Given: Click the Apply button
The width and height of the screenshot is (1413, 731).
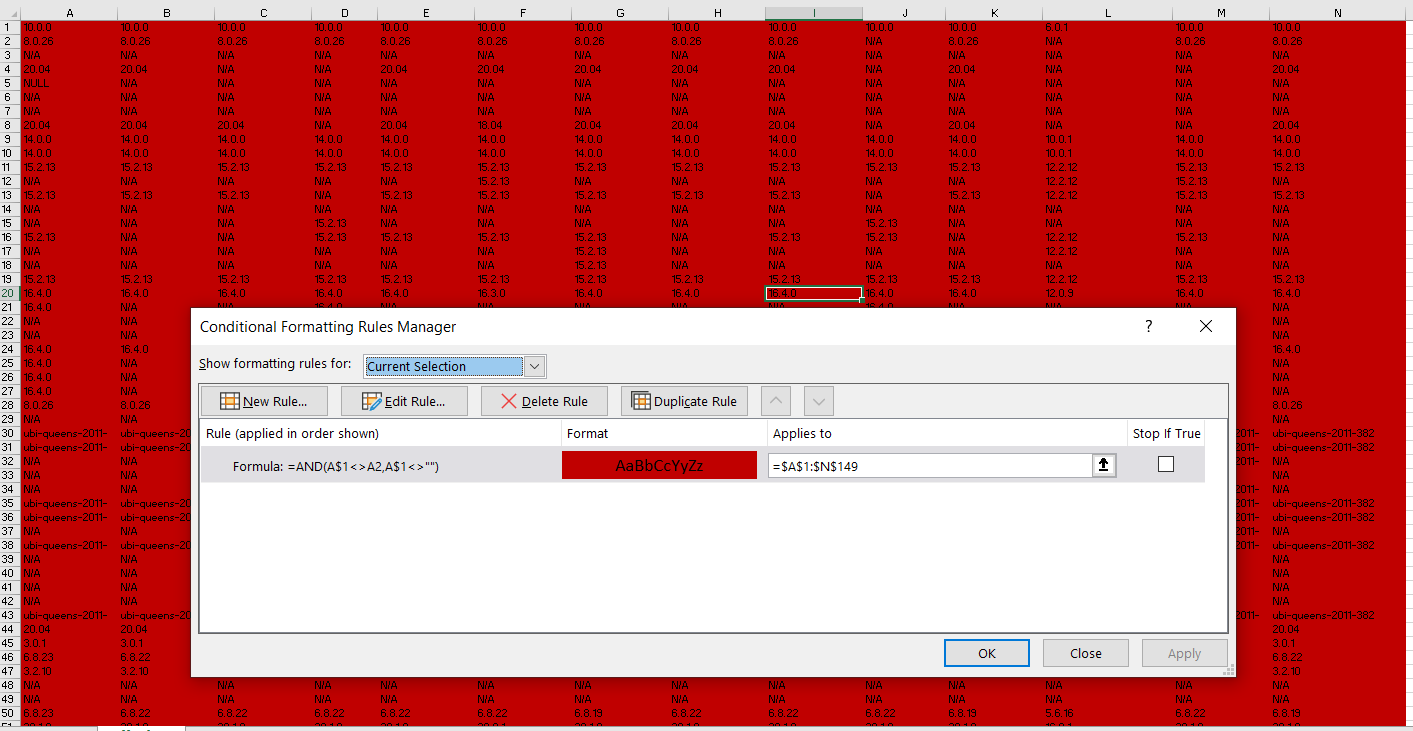Looking at the screenshot, I should point(1185,653).
